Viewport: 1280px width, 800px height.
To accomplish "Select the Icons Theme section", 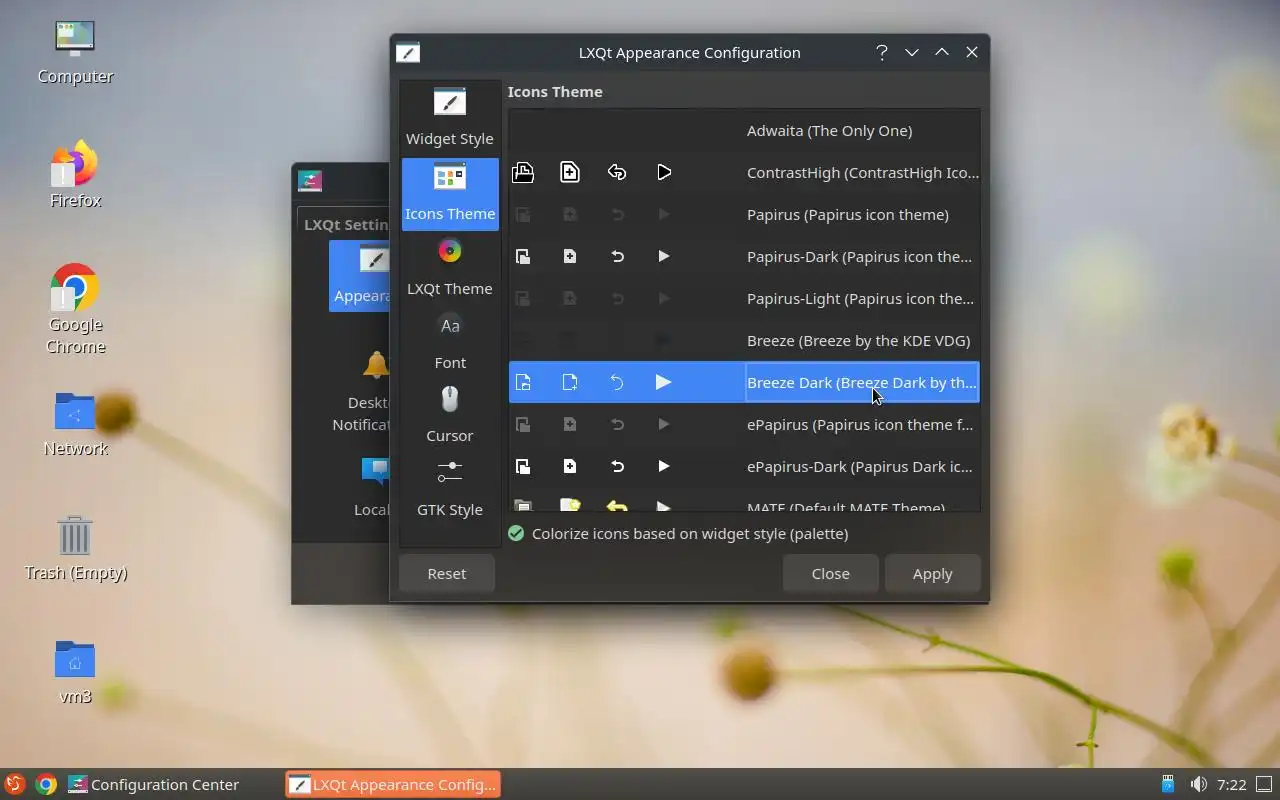I will click(x=450, y=194).
